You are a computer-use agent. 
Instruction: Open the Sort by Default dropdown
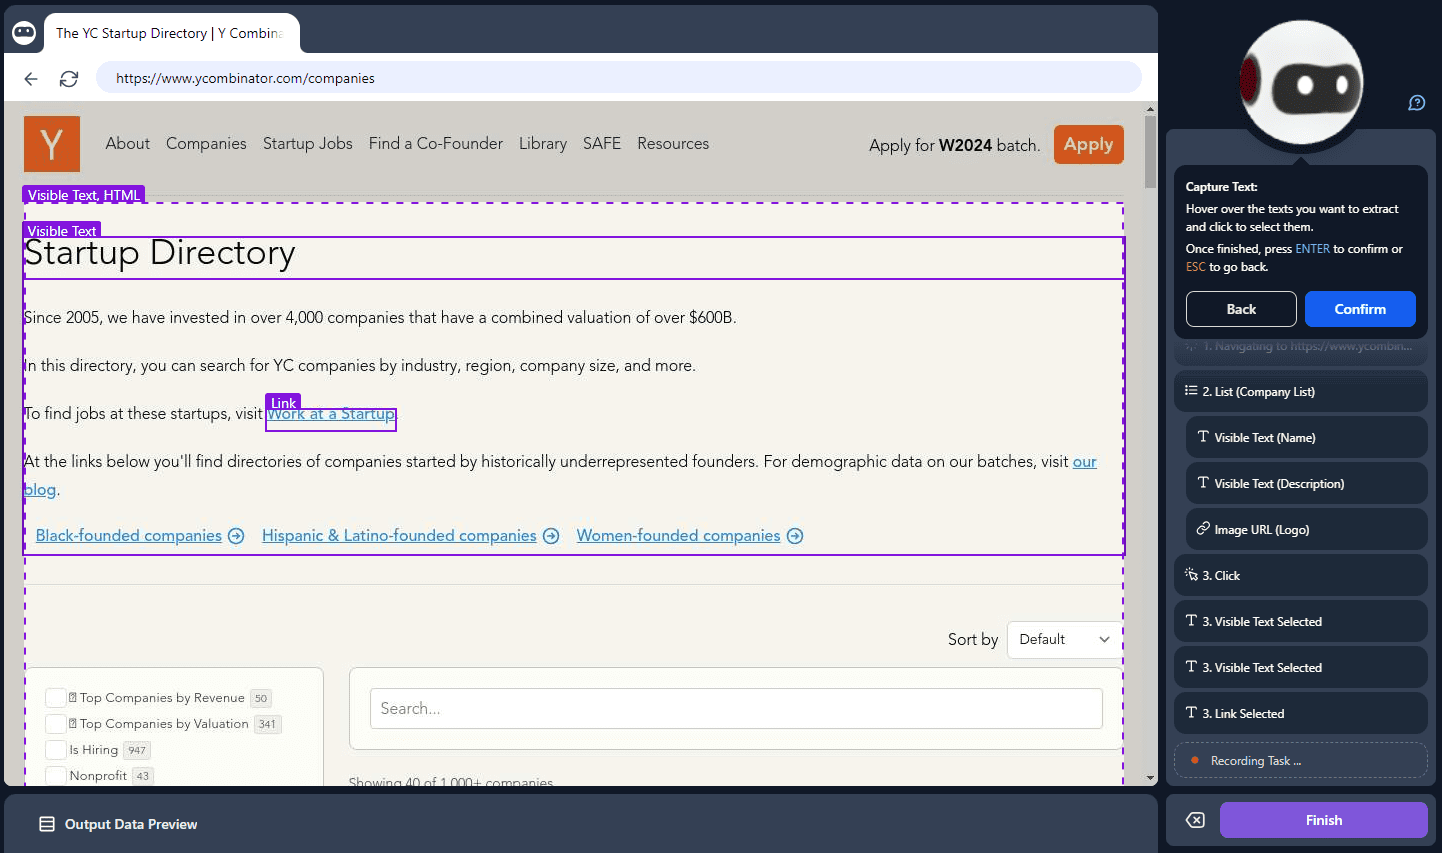(1064, 639)
